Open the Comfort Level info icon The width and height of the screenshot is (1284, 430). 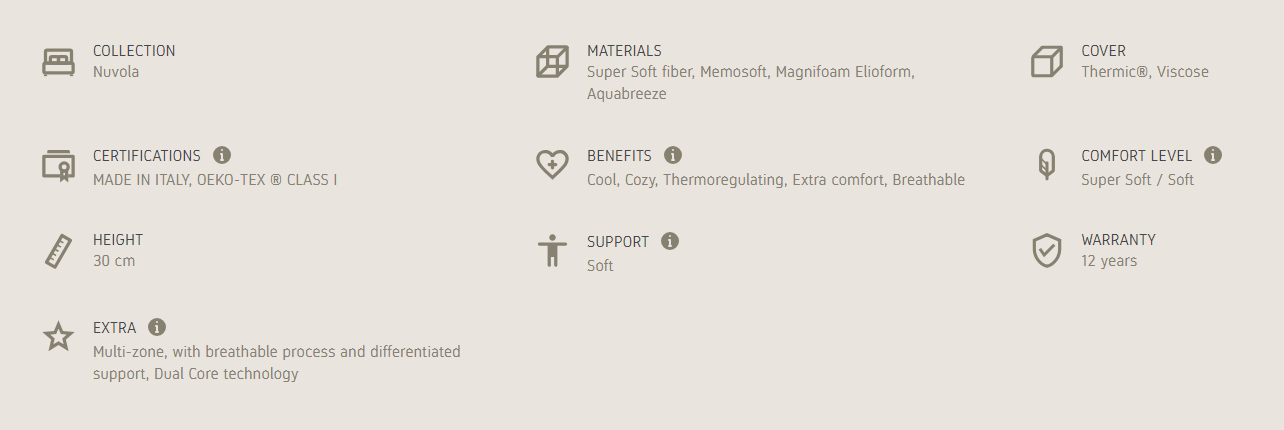point(1213,155)
